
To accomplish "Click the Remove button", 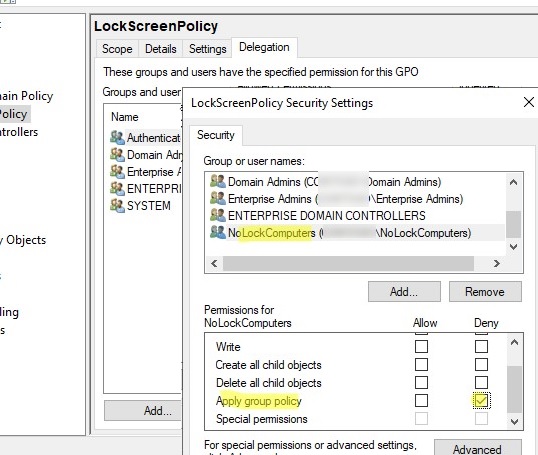I will [x=485, y=292].
